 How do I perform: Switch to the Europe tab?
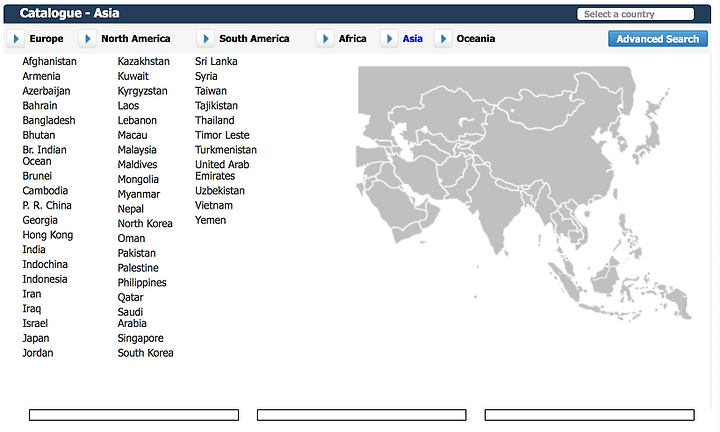tap(46, 39)
